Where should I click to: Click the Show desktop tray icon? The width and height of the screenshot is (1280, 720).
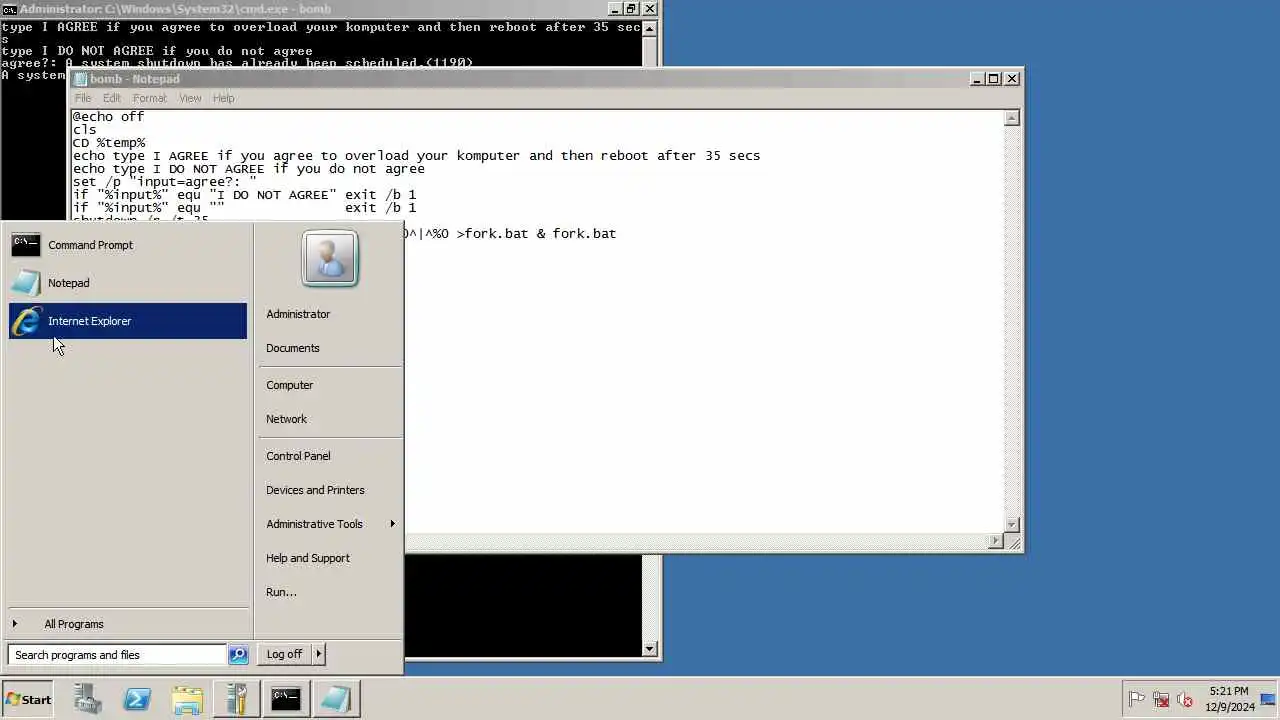click(1268, 700)
